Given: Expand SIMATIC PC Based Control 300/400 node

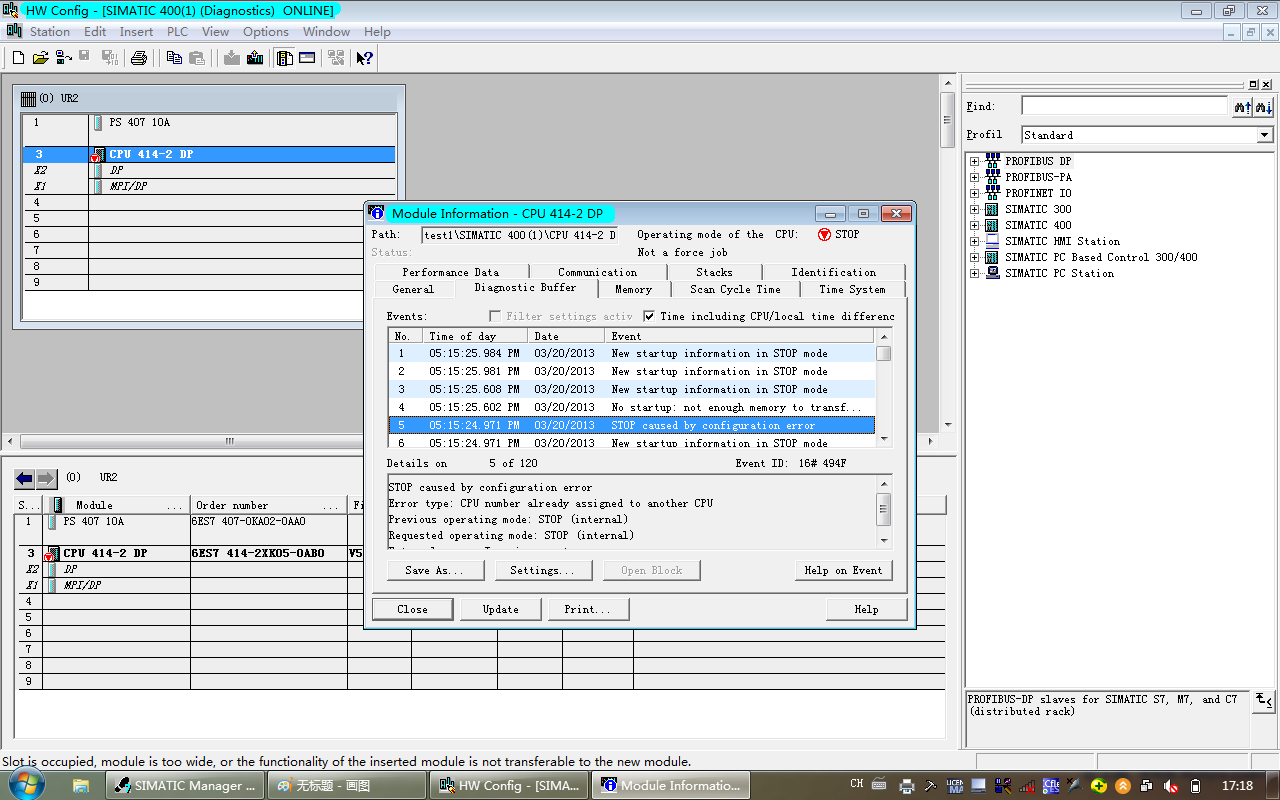Looking at the screenshot, I should tap(974, 257).
